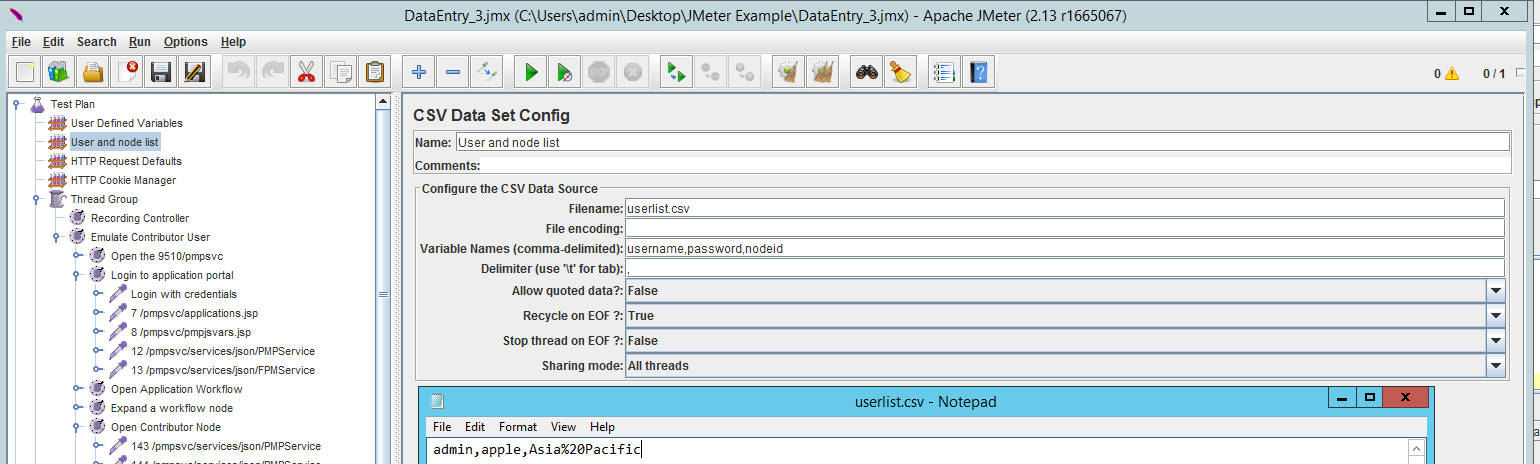This screenshot has height=464, width=1540.
Task: Click Start no pauses icon
Action: pos(565,72)
